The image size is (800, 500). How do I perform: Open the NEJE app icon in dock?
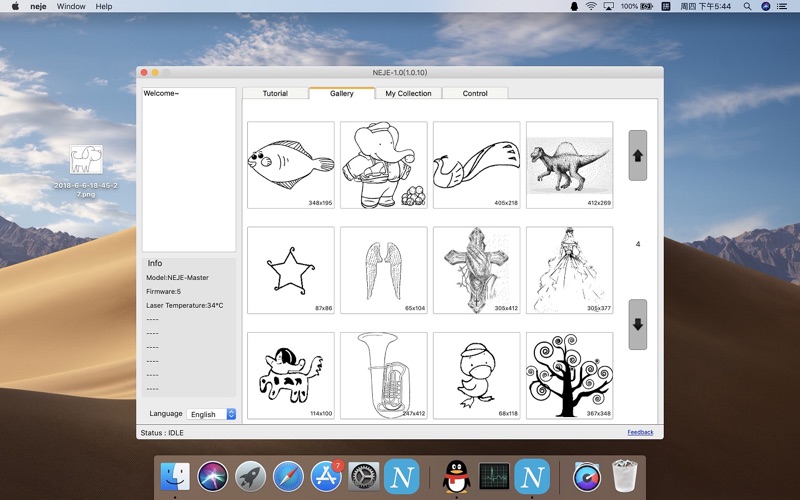401,477
